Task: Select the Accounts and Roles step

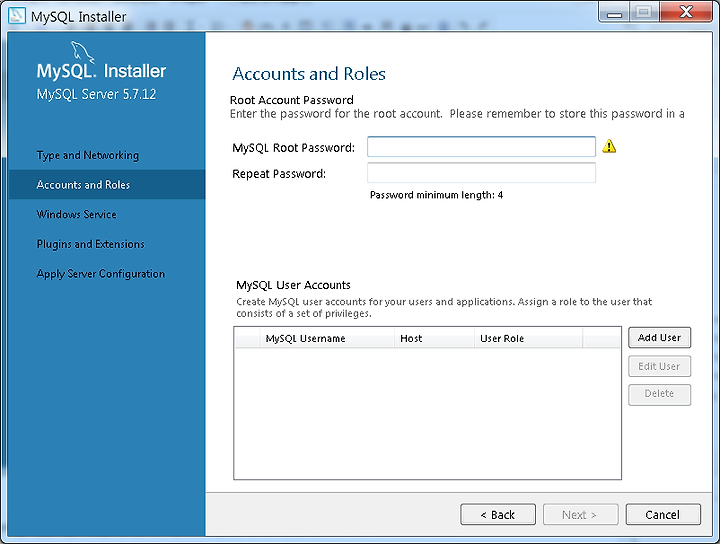Action: pyautogui.click(x=107, y=185)
